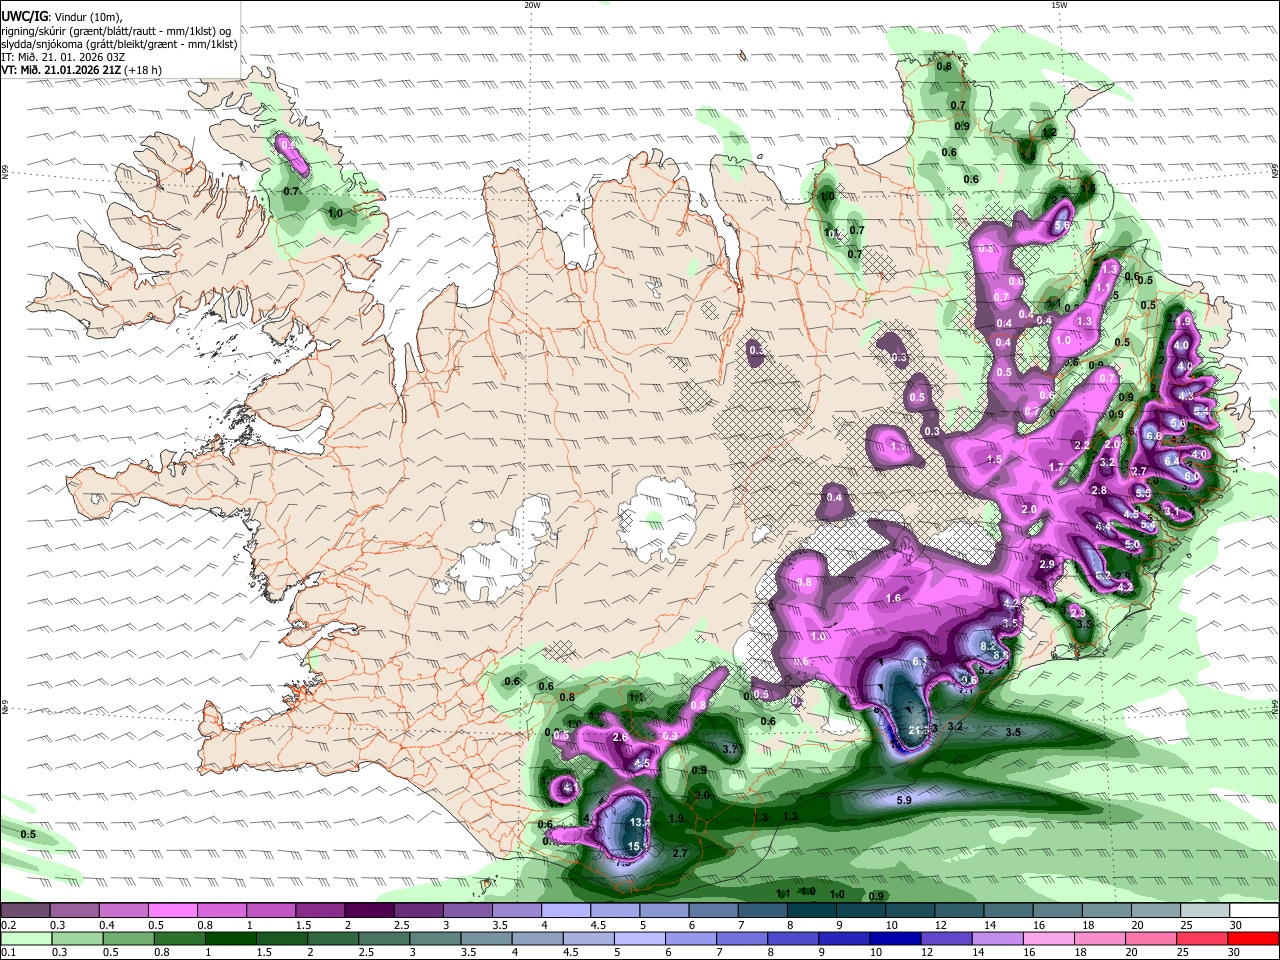This screenshot has width=1280, height=960.
Task: Click the 1.6 snow value over Vatnajökull
Action: tap(894, 598)
